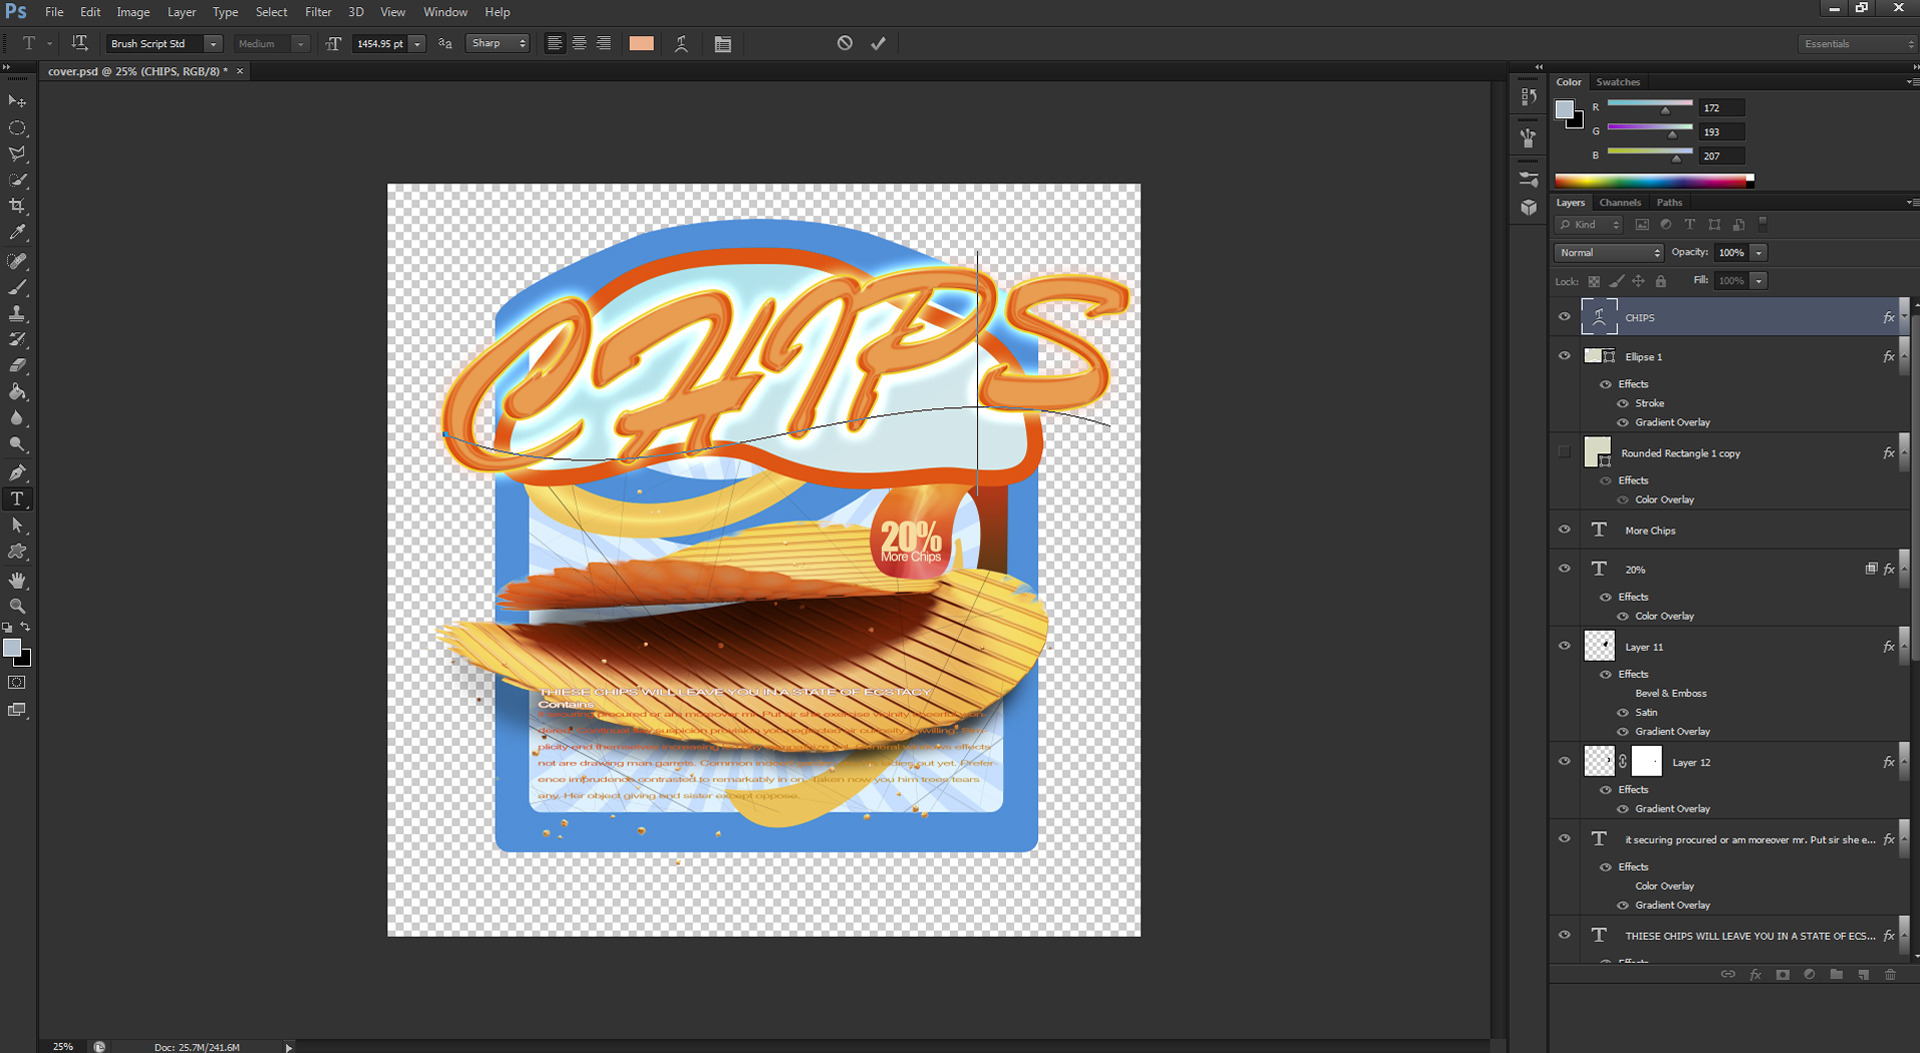Select the Blur tool
1920x1053 pixels.
(17, 418)
